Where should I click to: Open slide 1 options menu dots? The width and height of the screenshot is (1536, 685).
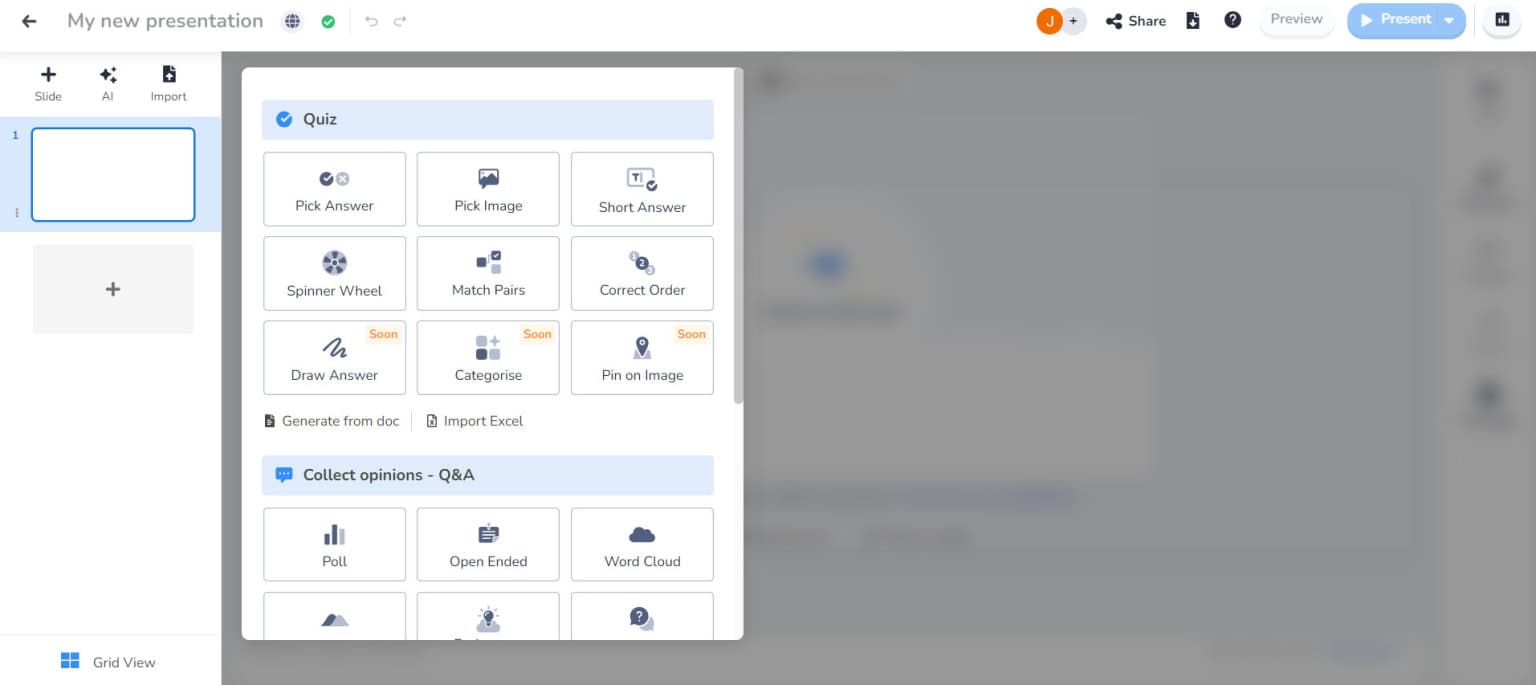[x=17, y=212]
